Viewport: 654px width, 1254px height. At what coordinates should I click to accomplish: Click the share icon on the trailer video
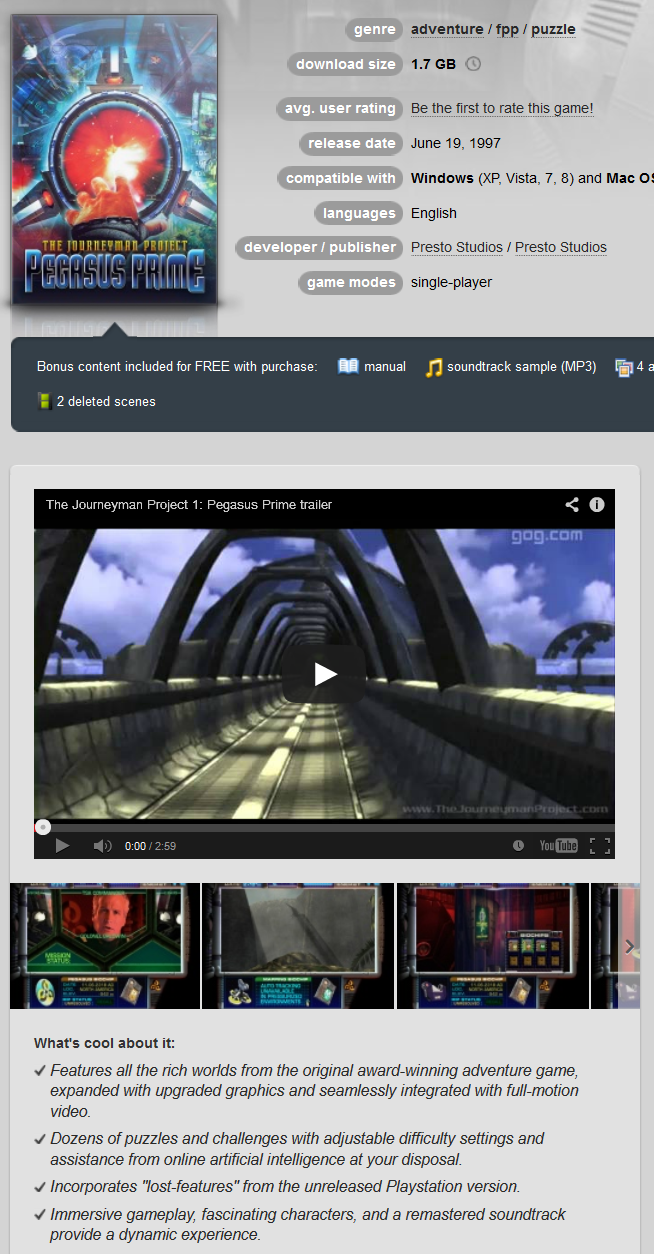tap(572, 505)
